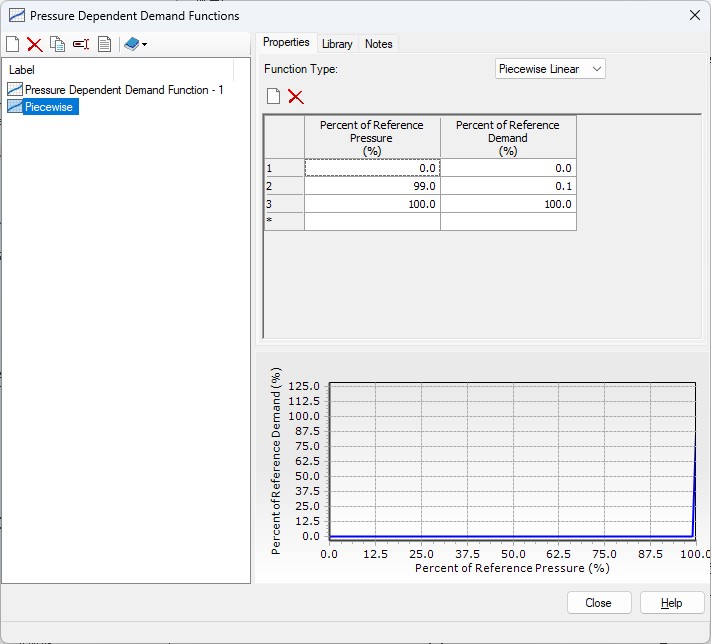Select row 3 header in table
The height and width of the screenshot is (644, 711).
(284, 204)
